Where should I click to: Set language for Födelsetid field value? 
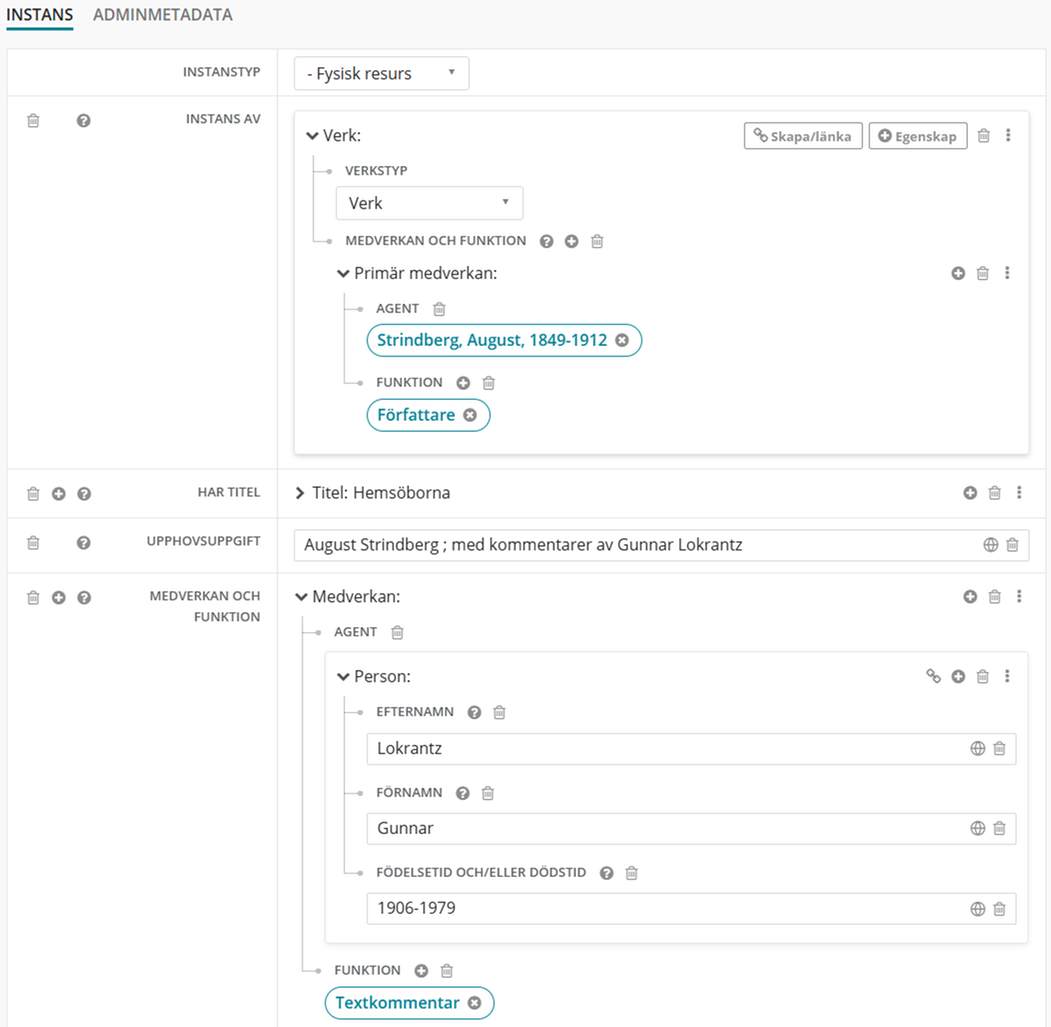tap(978, 909)
